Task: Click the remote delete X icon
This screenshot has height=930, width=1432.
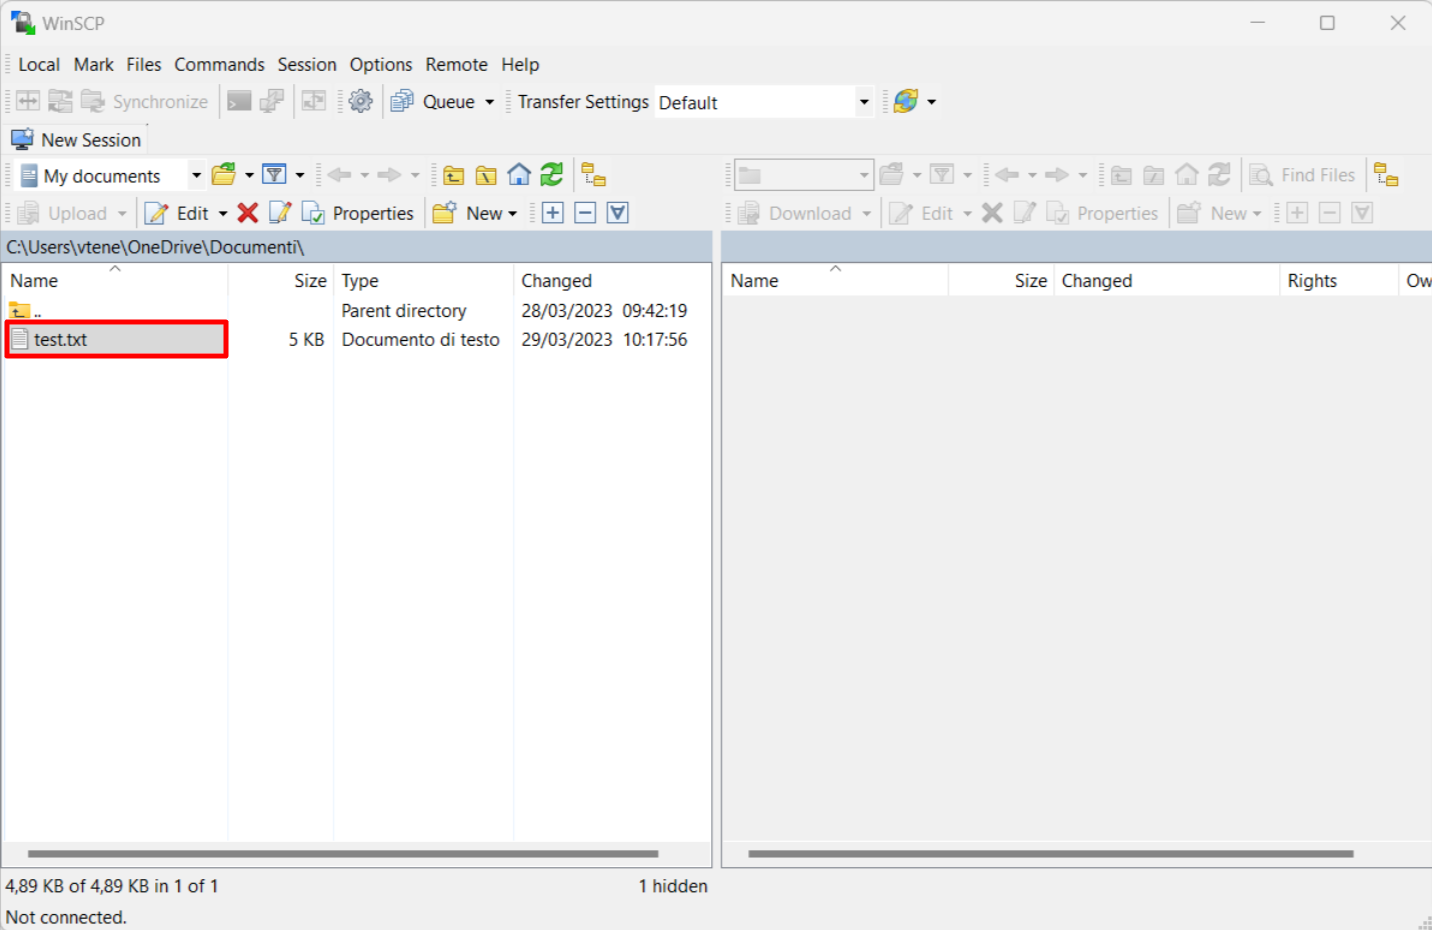Action: [x=992, y=213]
